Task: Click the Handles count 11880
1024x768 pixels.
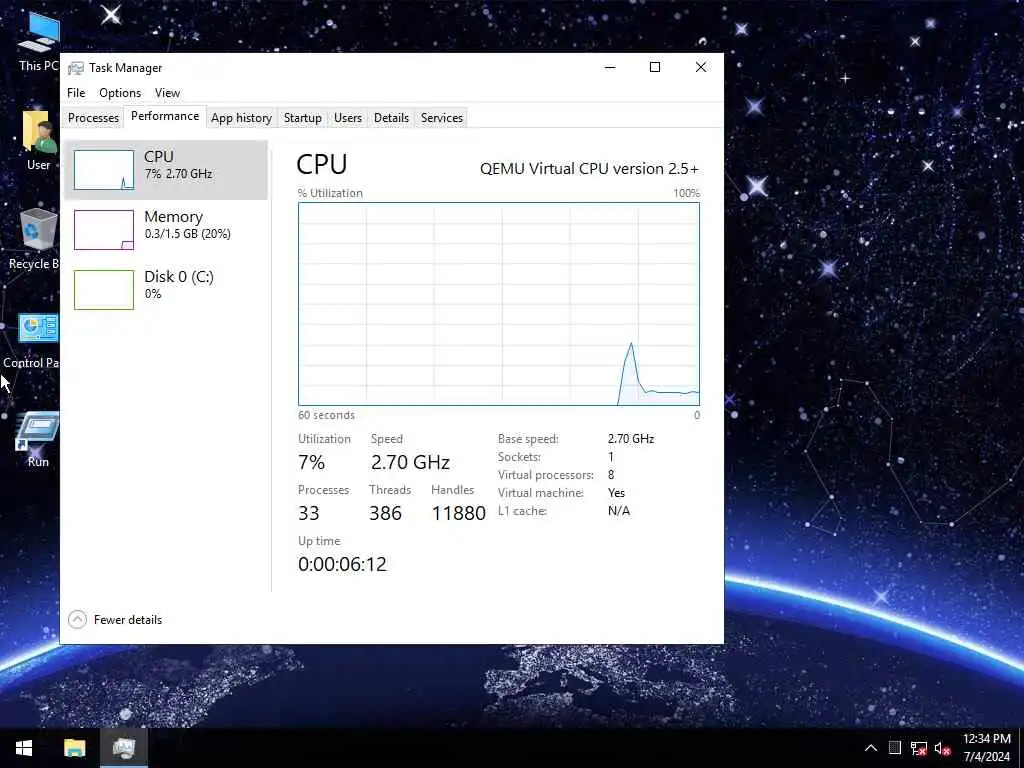Action: pyautogui.click(x=458, y=513)
